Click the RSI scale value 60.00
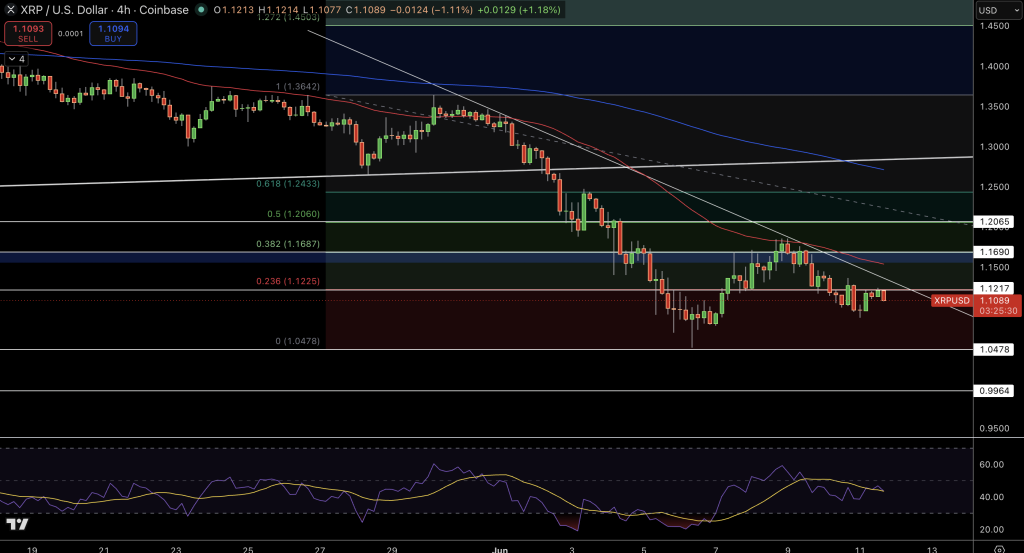The width and height of the screenshot is (1024, 553). (992, 465)
